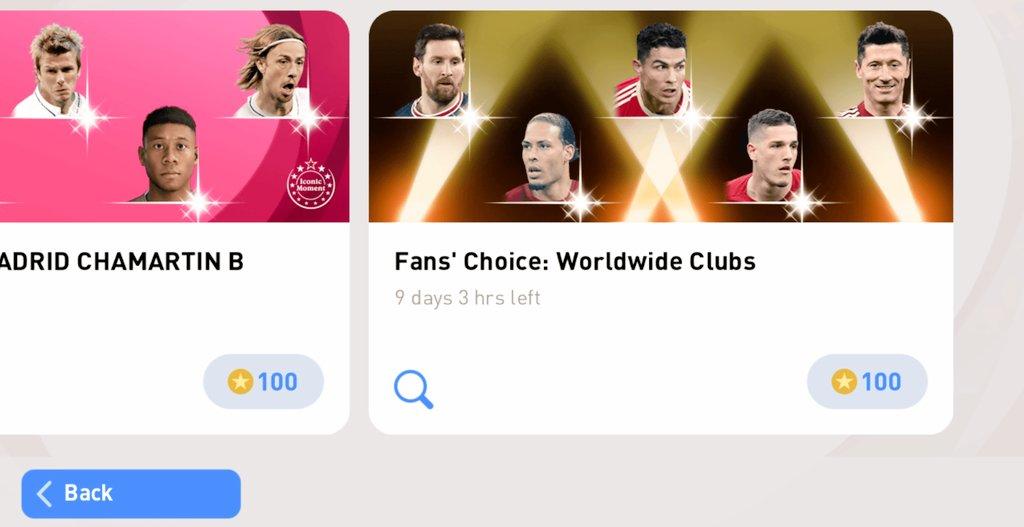This screenshot has height=527, width=1024.
Task: Select the blond player in white shirt
Action: coord(52,71)
